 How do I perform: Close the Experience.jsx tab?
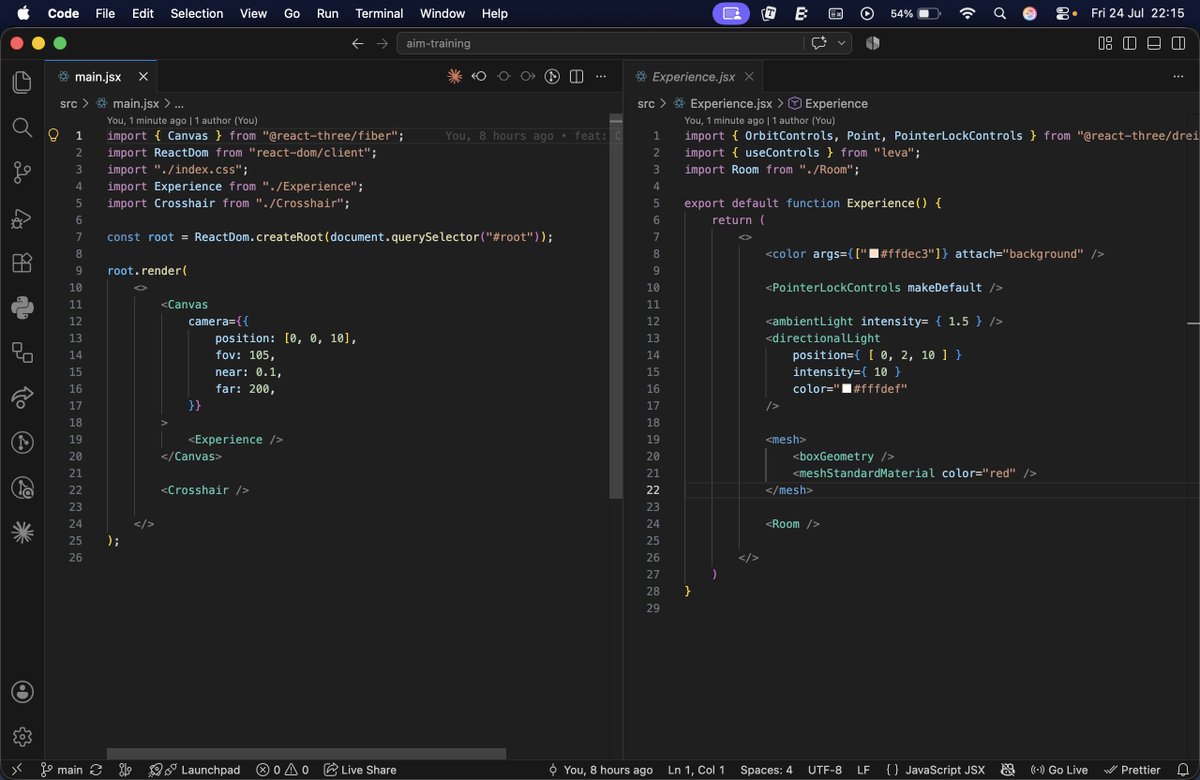pyautogui.click(x=748, y=76)
